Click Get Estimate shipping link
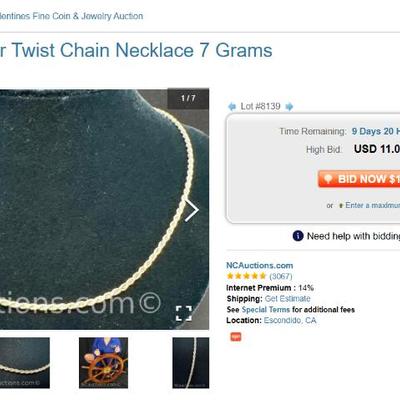The height and width of the screenshot is (400, 400). click(x=287, y=298)
